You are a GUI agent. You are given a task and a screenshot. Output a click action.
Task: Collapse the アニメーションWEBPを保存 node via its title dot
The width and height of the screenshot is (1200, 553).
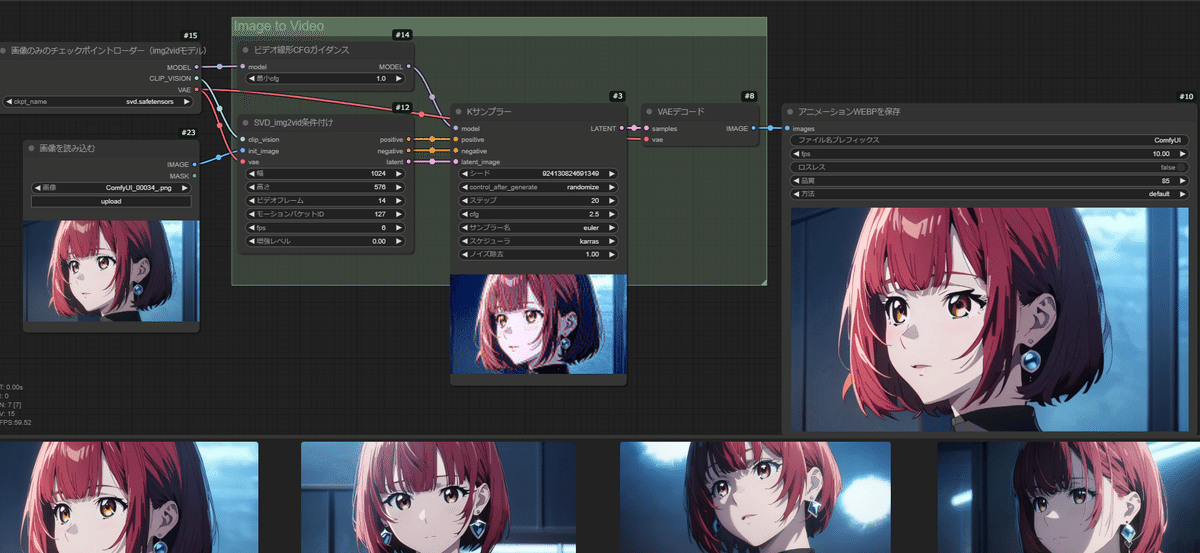click(x=790, y=112)
